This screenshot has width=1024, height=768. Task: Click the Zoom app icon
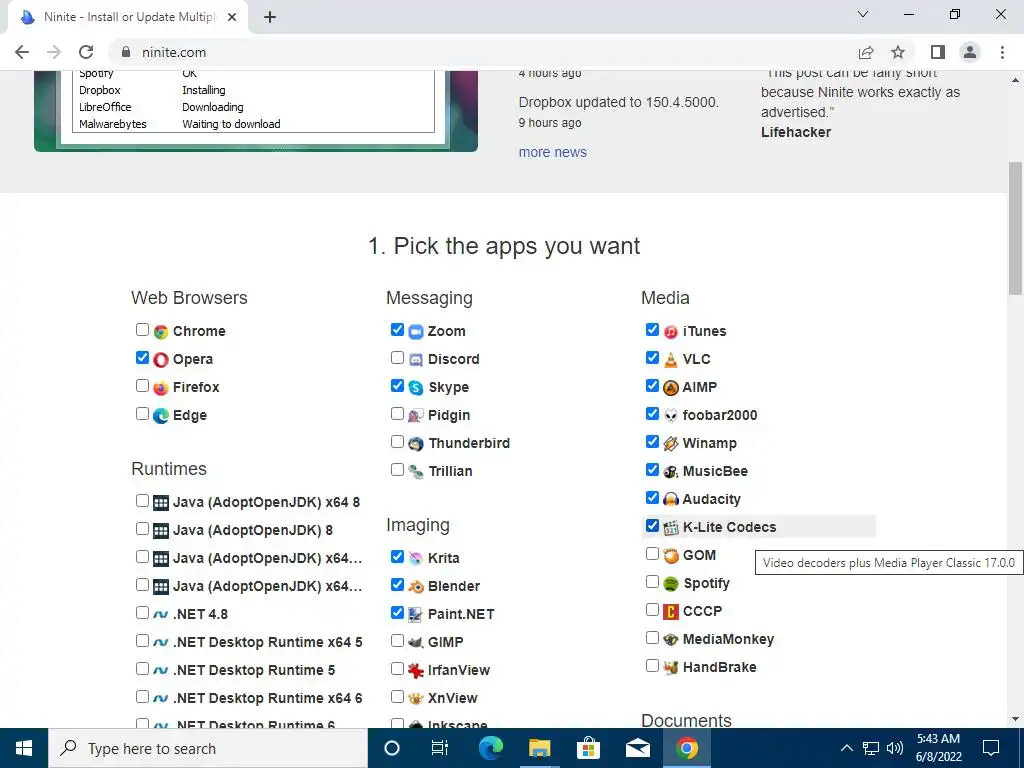(x=416, y=332)
